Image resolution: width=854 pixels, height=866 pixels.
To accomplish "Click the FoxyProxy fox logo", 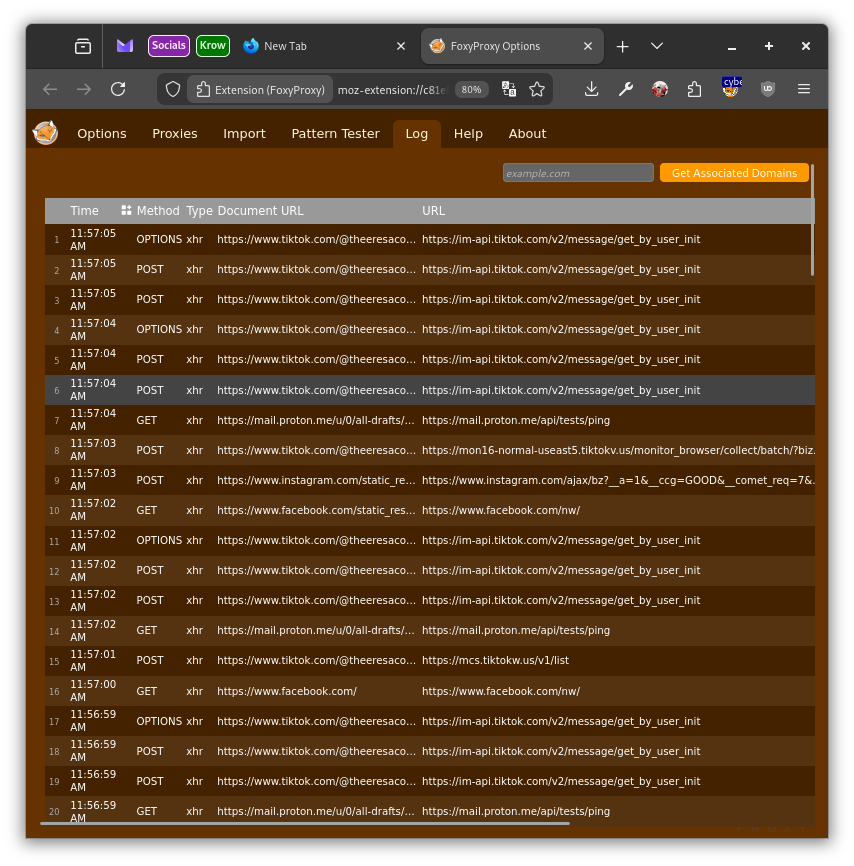I will point(45,133).
